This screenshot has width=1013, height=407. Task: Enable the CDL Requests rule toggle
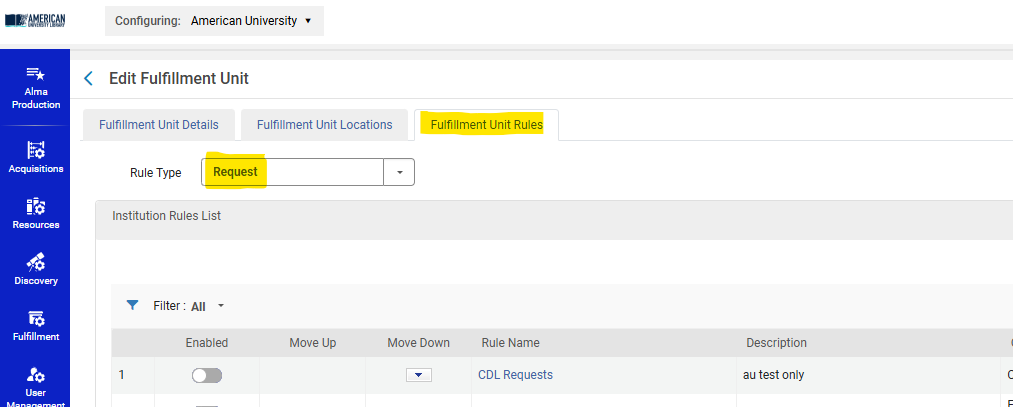point(207,375)
